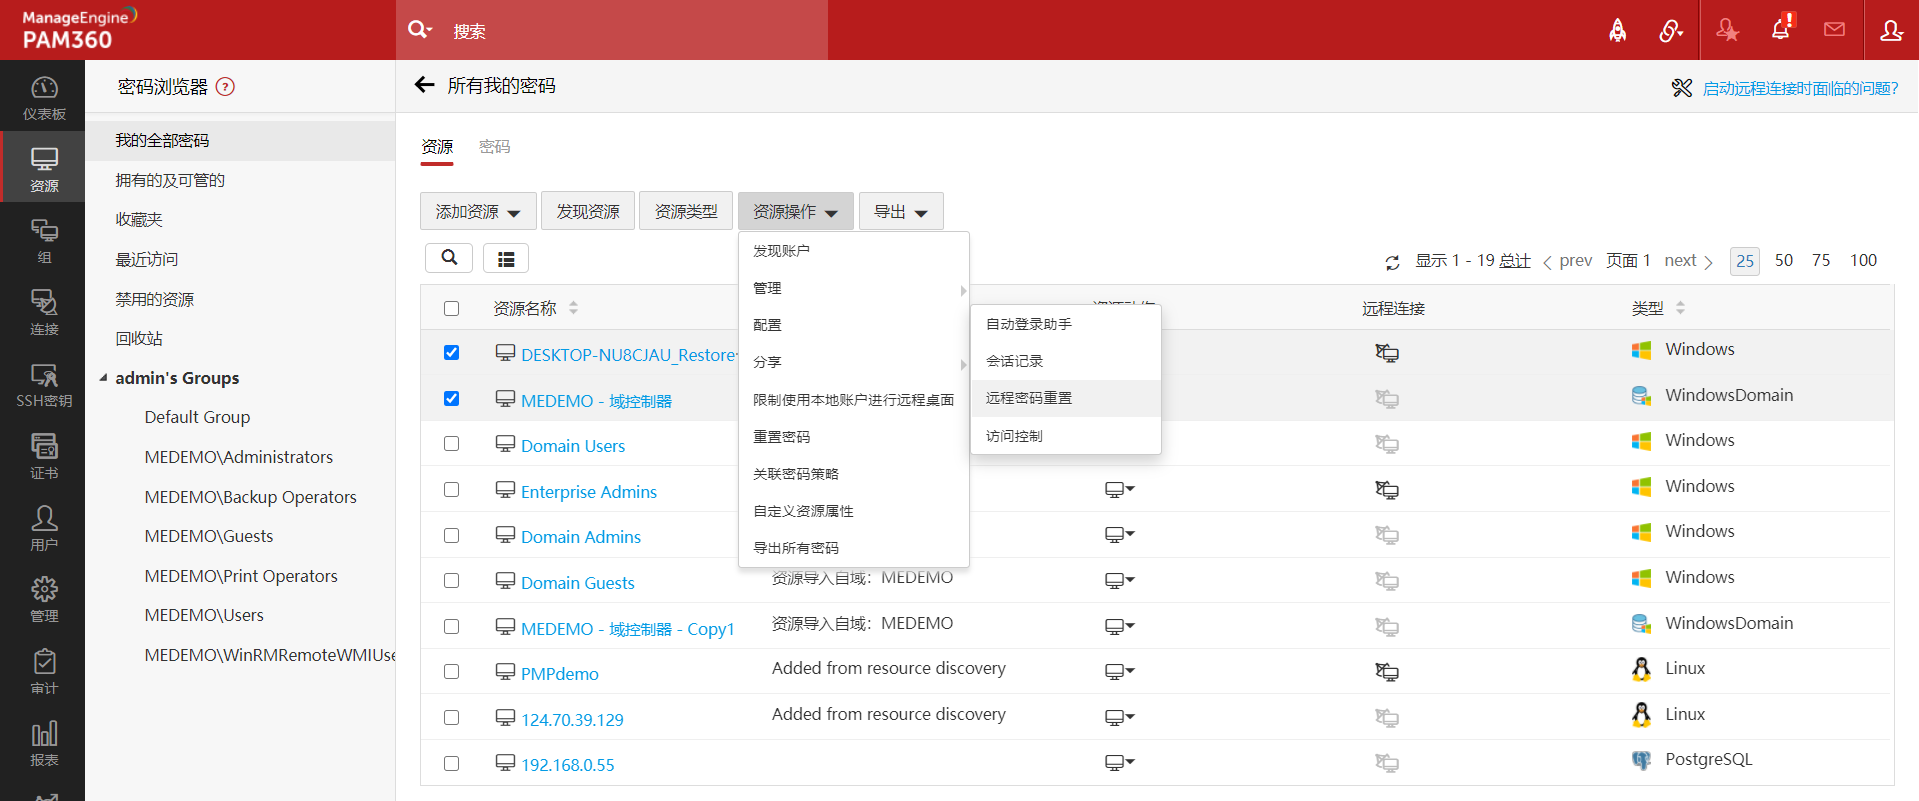1919x801 pixels.
Task: Open the 证书 certificates sidebar icon
Action: pyautogui.click(x=44, y=456)
